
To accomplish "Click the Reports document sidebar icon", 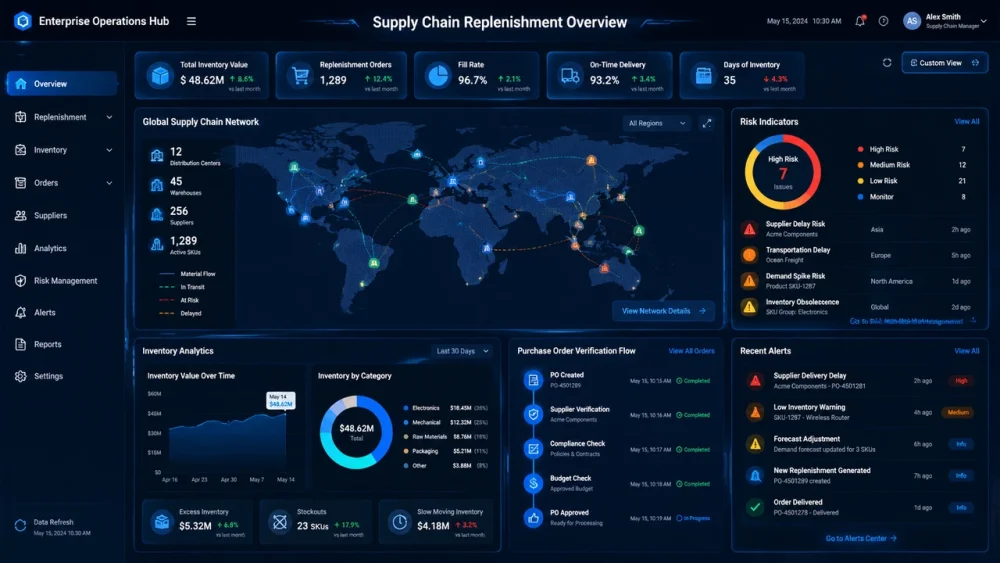I will pyautogui.click(x=20, y=344).
